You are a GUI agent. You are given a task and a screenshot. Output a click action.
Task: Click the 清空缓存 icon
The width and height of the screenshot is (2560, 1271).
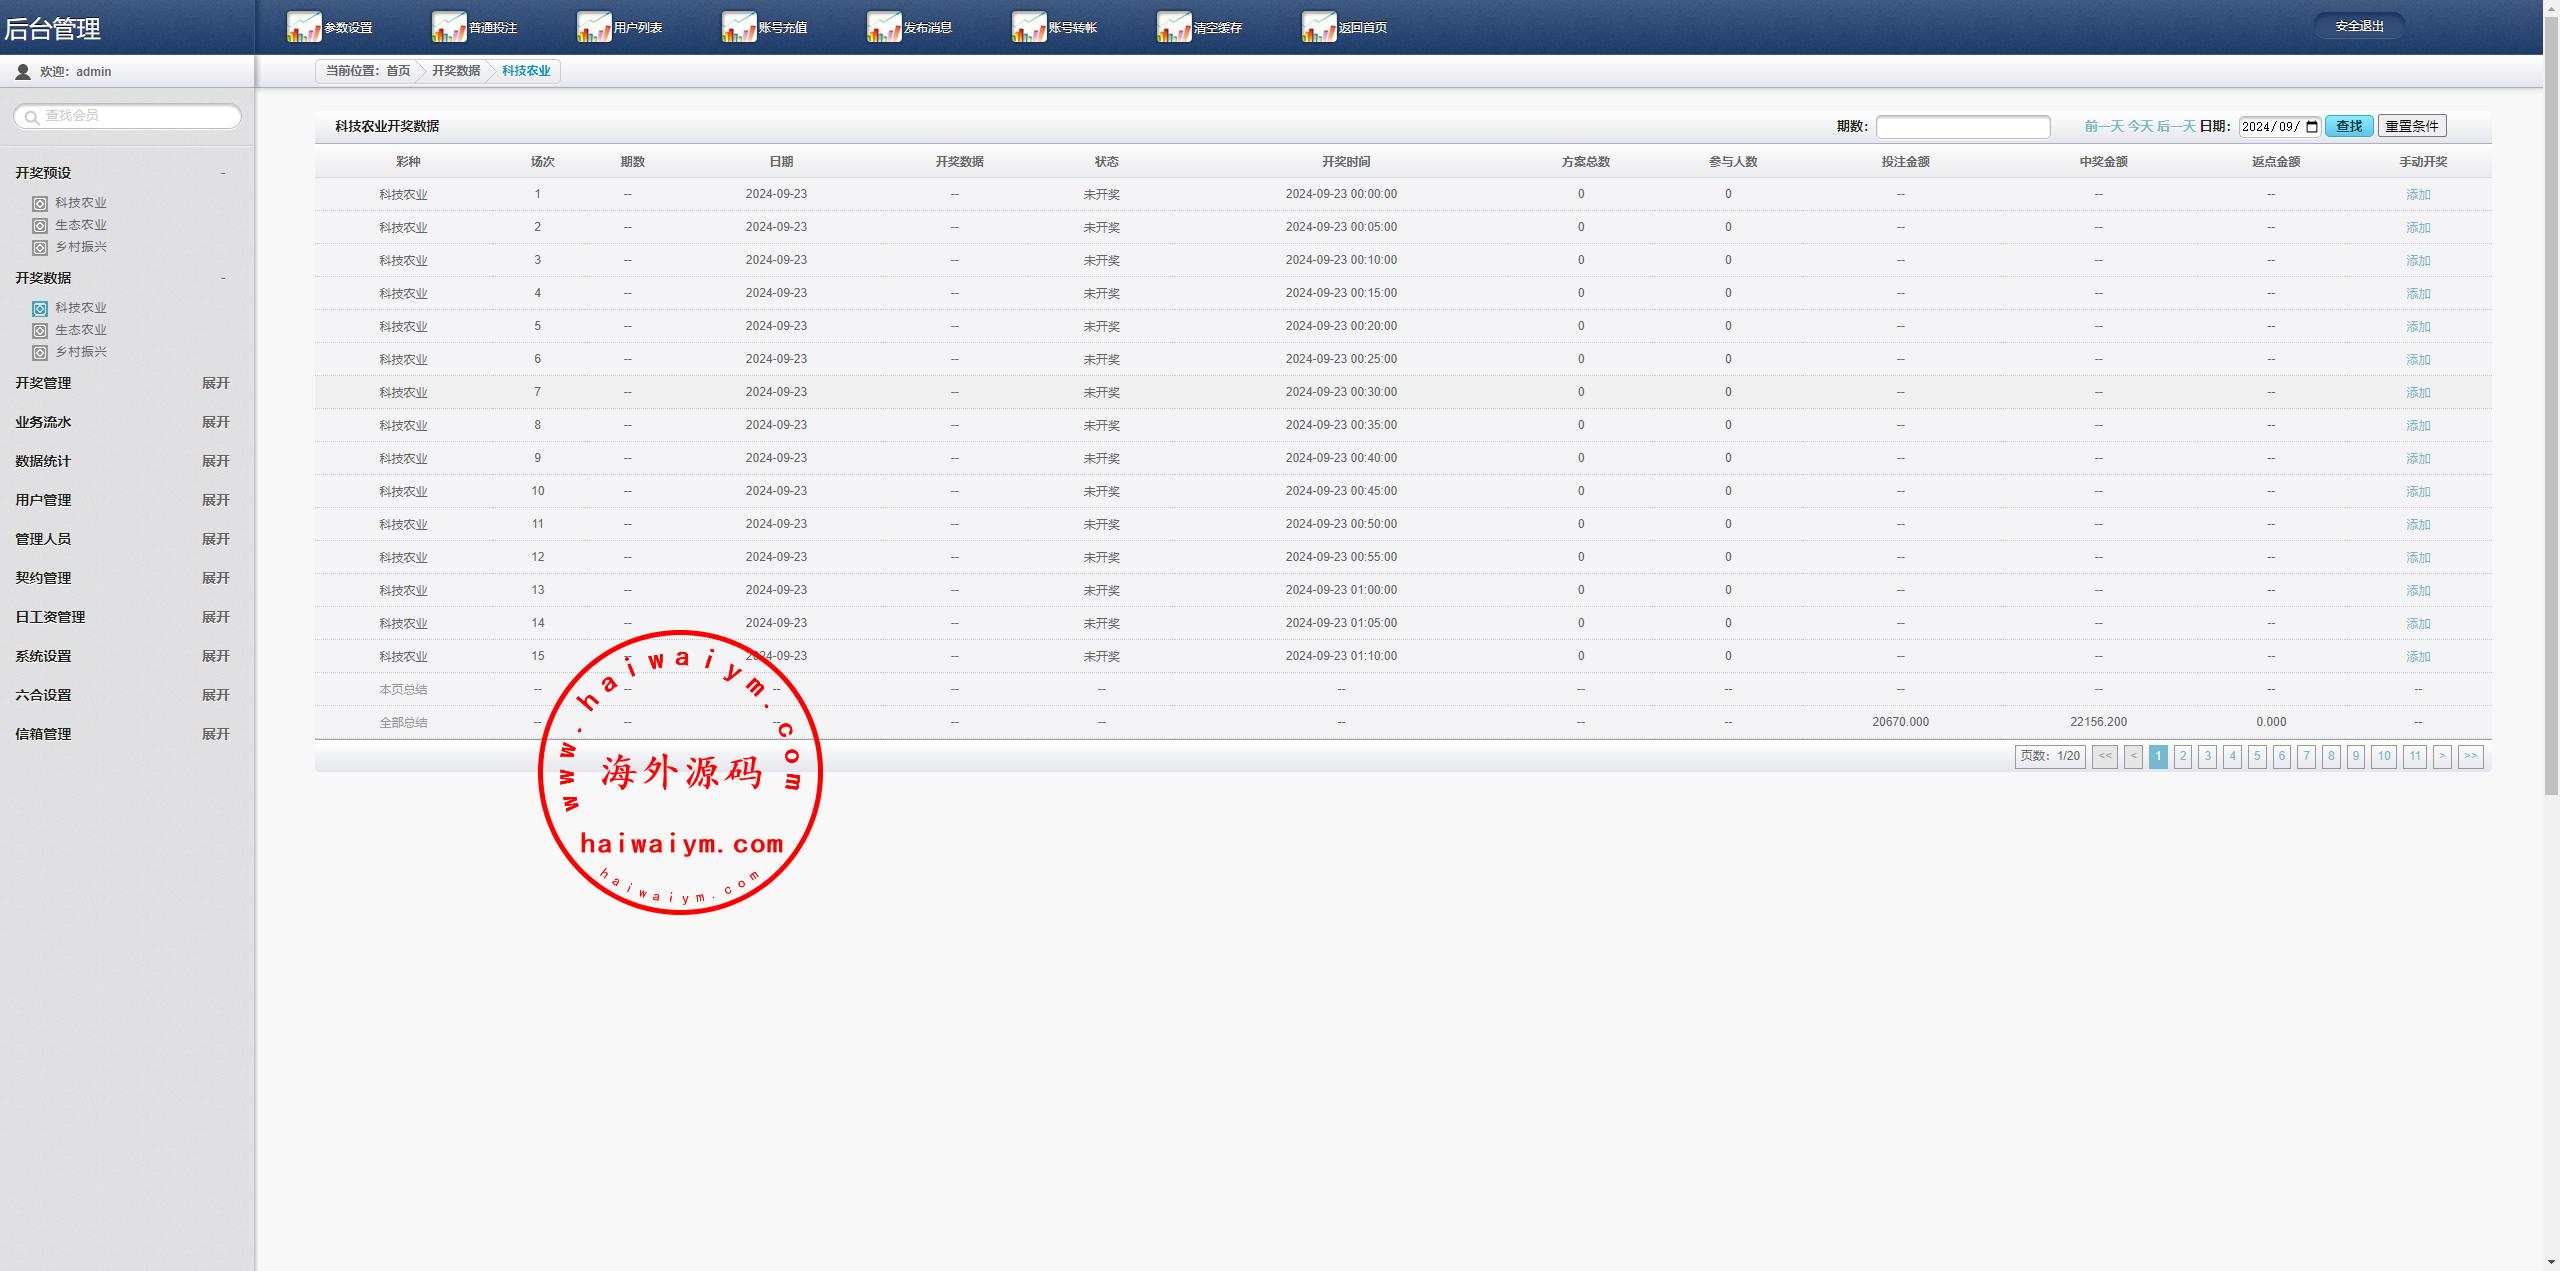coord(1174,27)
